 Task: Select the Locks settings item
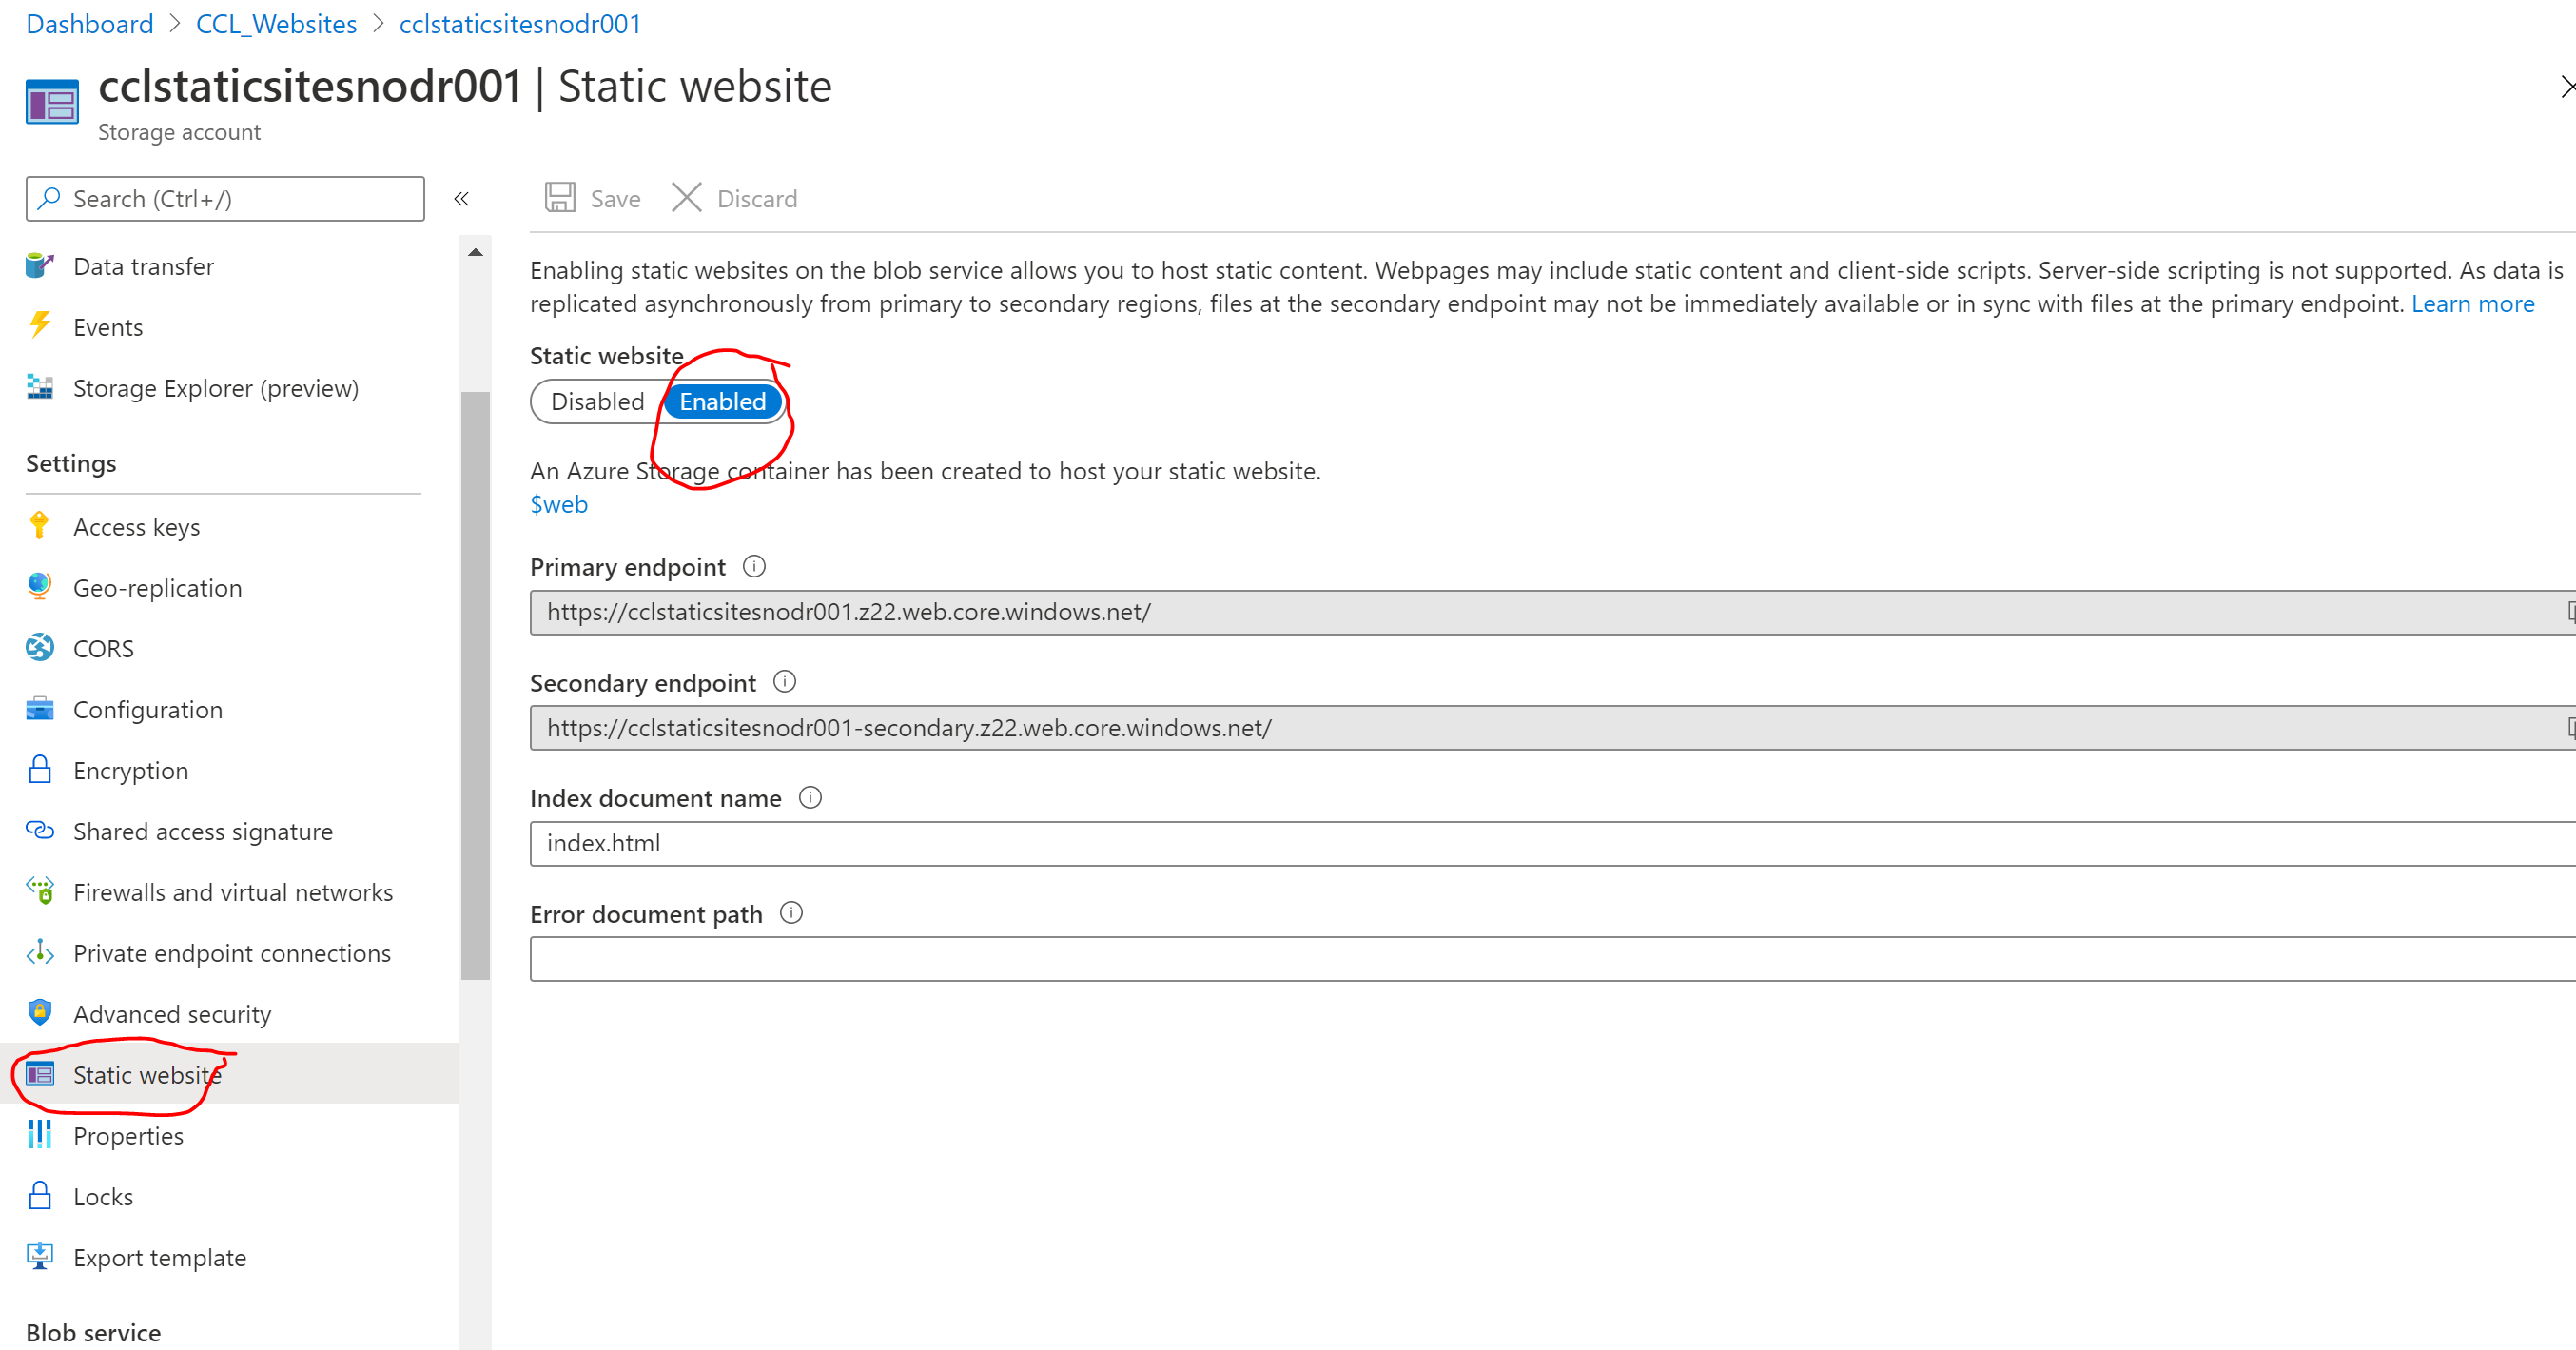point(103,1196)
